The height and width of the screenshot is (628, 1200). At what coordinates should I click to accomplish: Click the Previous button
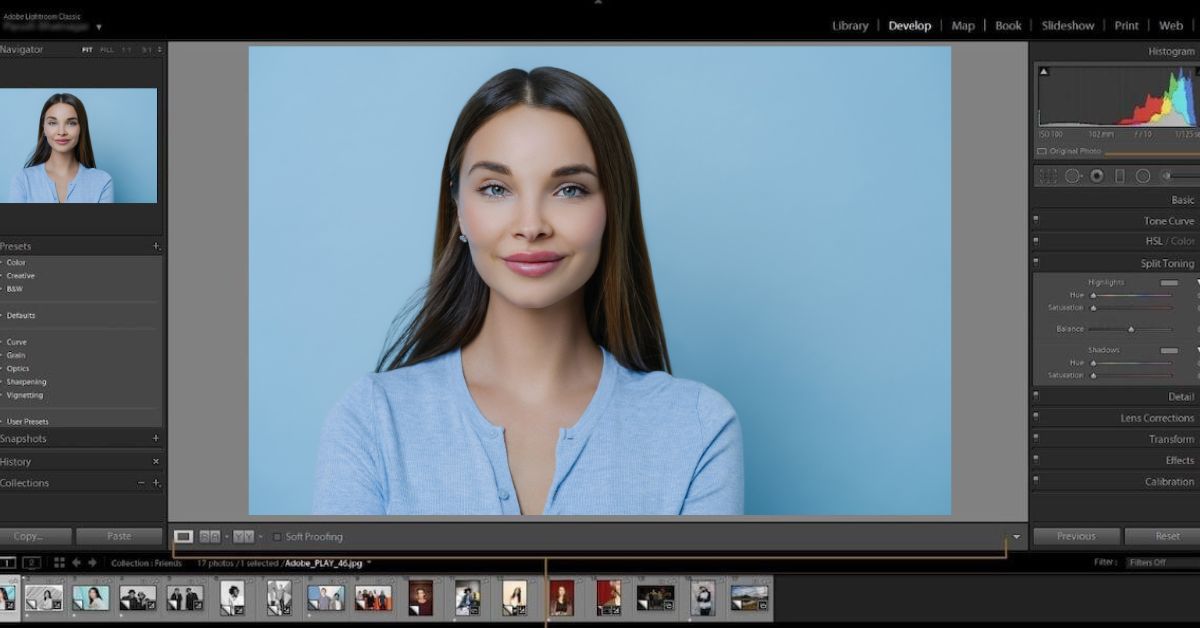pyautogui.click(x=1076, y=537)
